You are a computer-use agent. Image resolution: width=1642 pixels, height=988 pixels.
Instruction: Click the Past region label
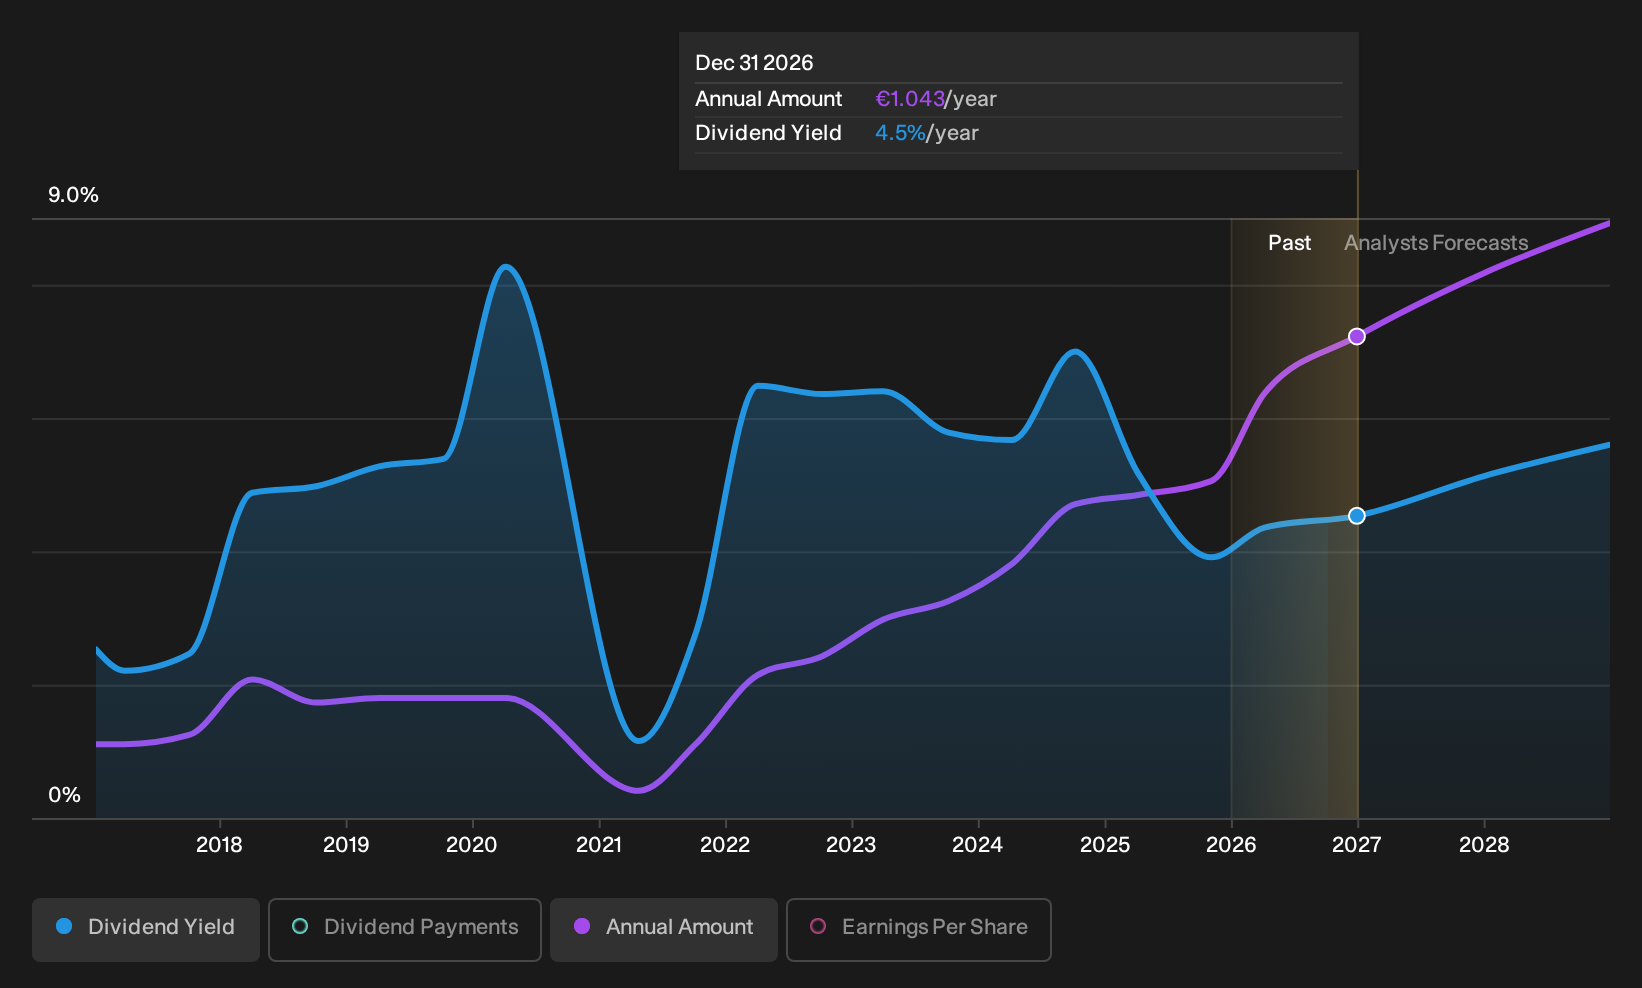pos(1289,243)
